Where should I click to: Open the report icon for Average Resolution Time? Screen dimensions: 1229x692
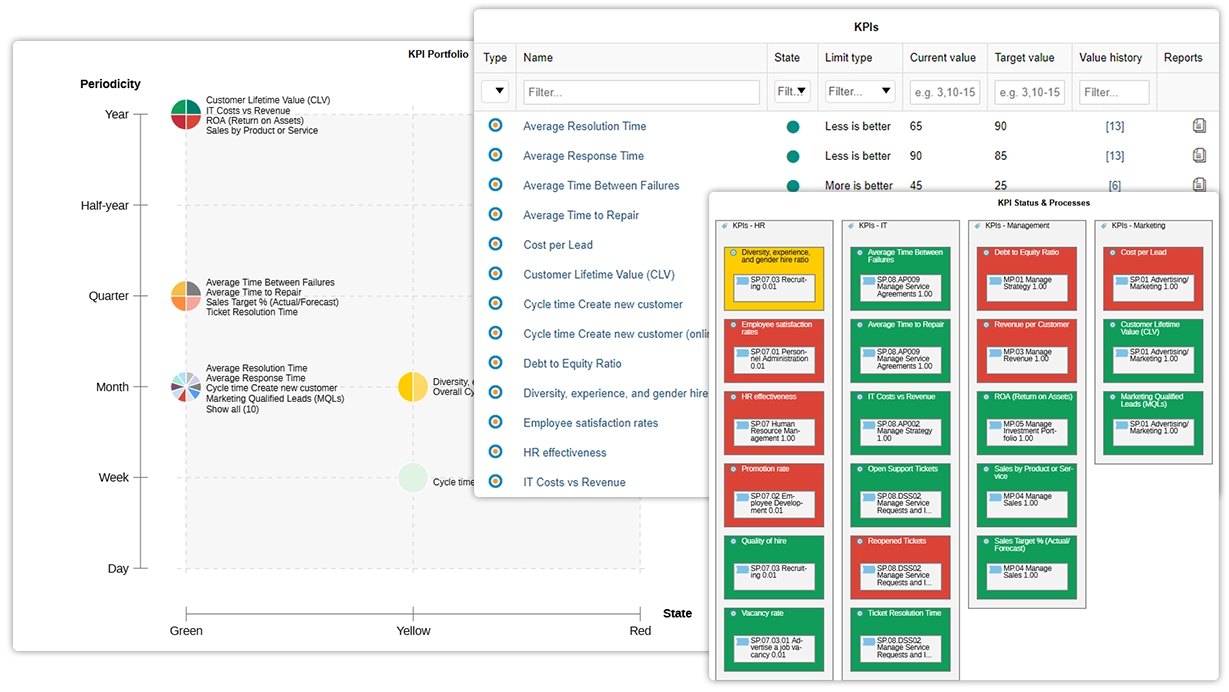click(1199, 126)
